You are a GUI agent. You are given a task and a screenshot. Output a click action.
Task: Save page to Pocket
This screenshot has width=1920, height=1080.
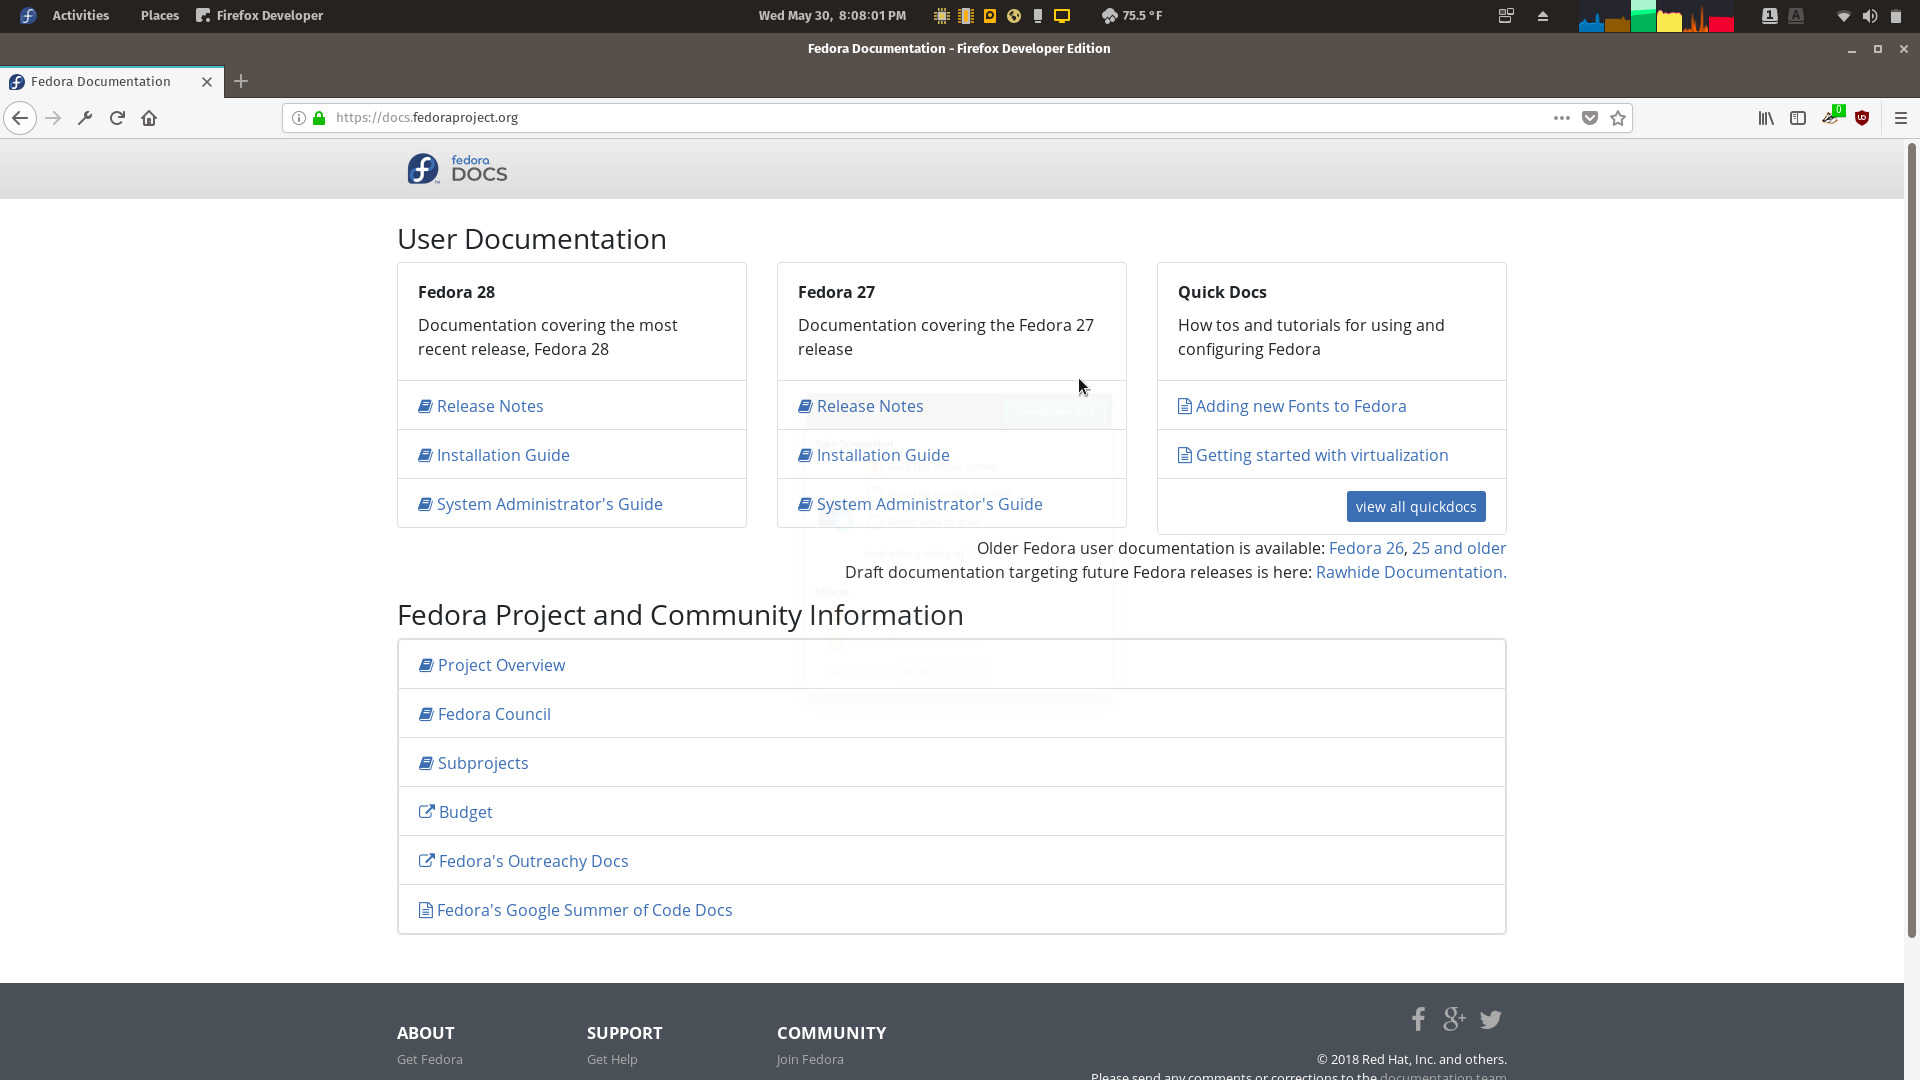point(1590,118)
